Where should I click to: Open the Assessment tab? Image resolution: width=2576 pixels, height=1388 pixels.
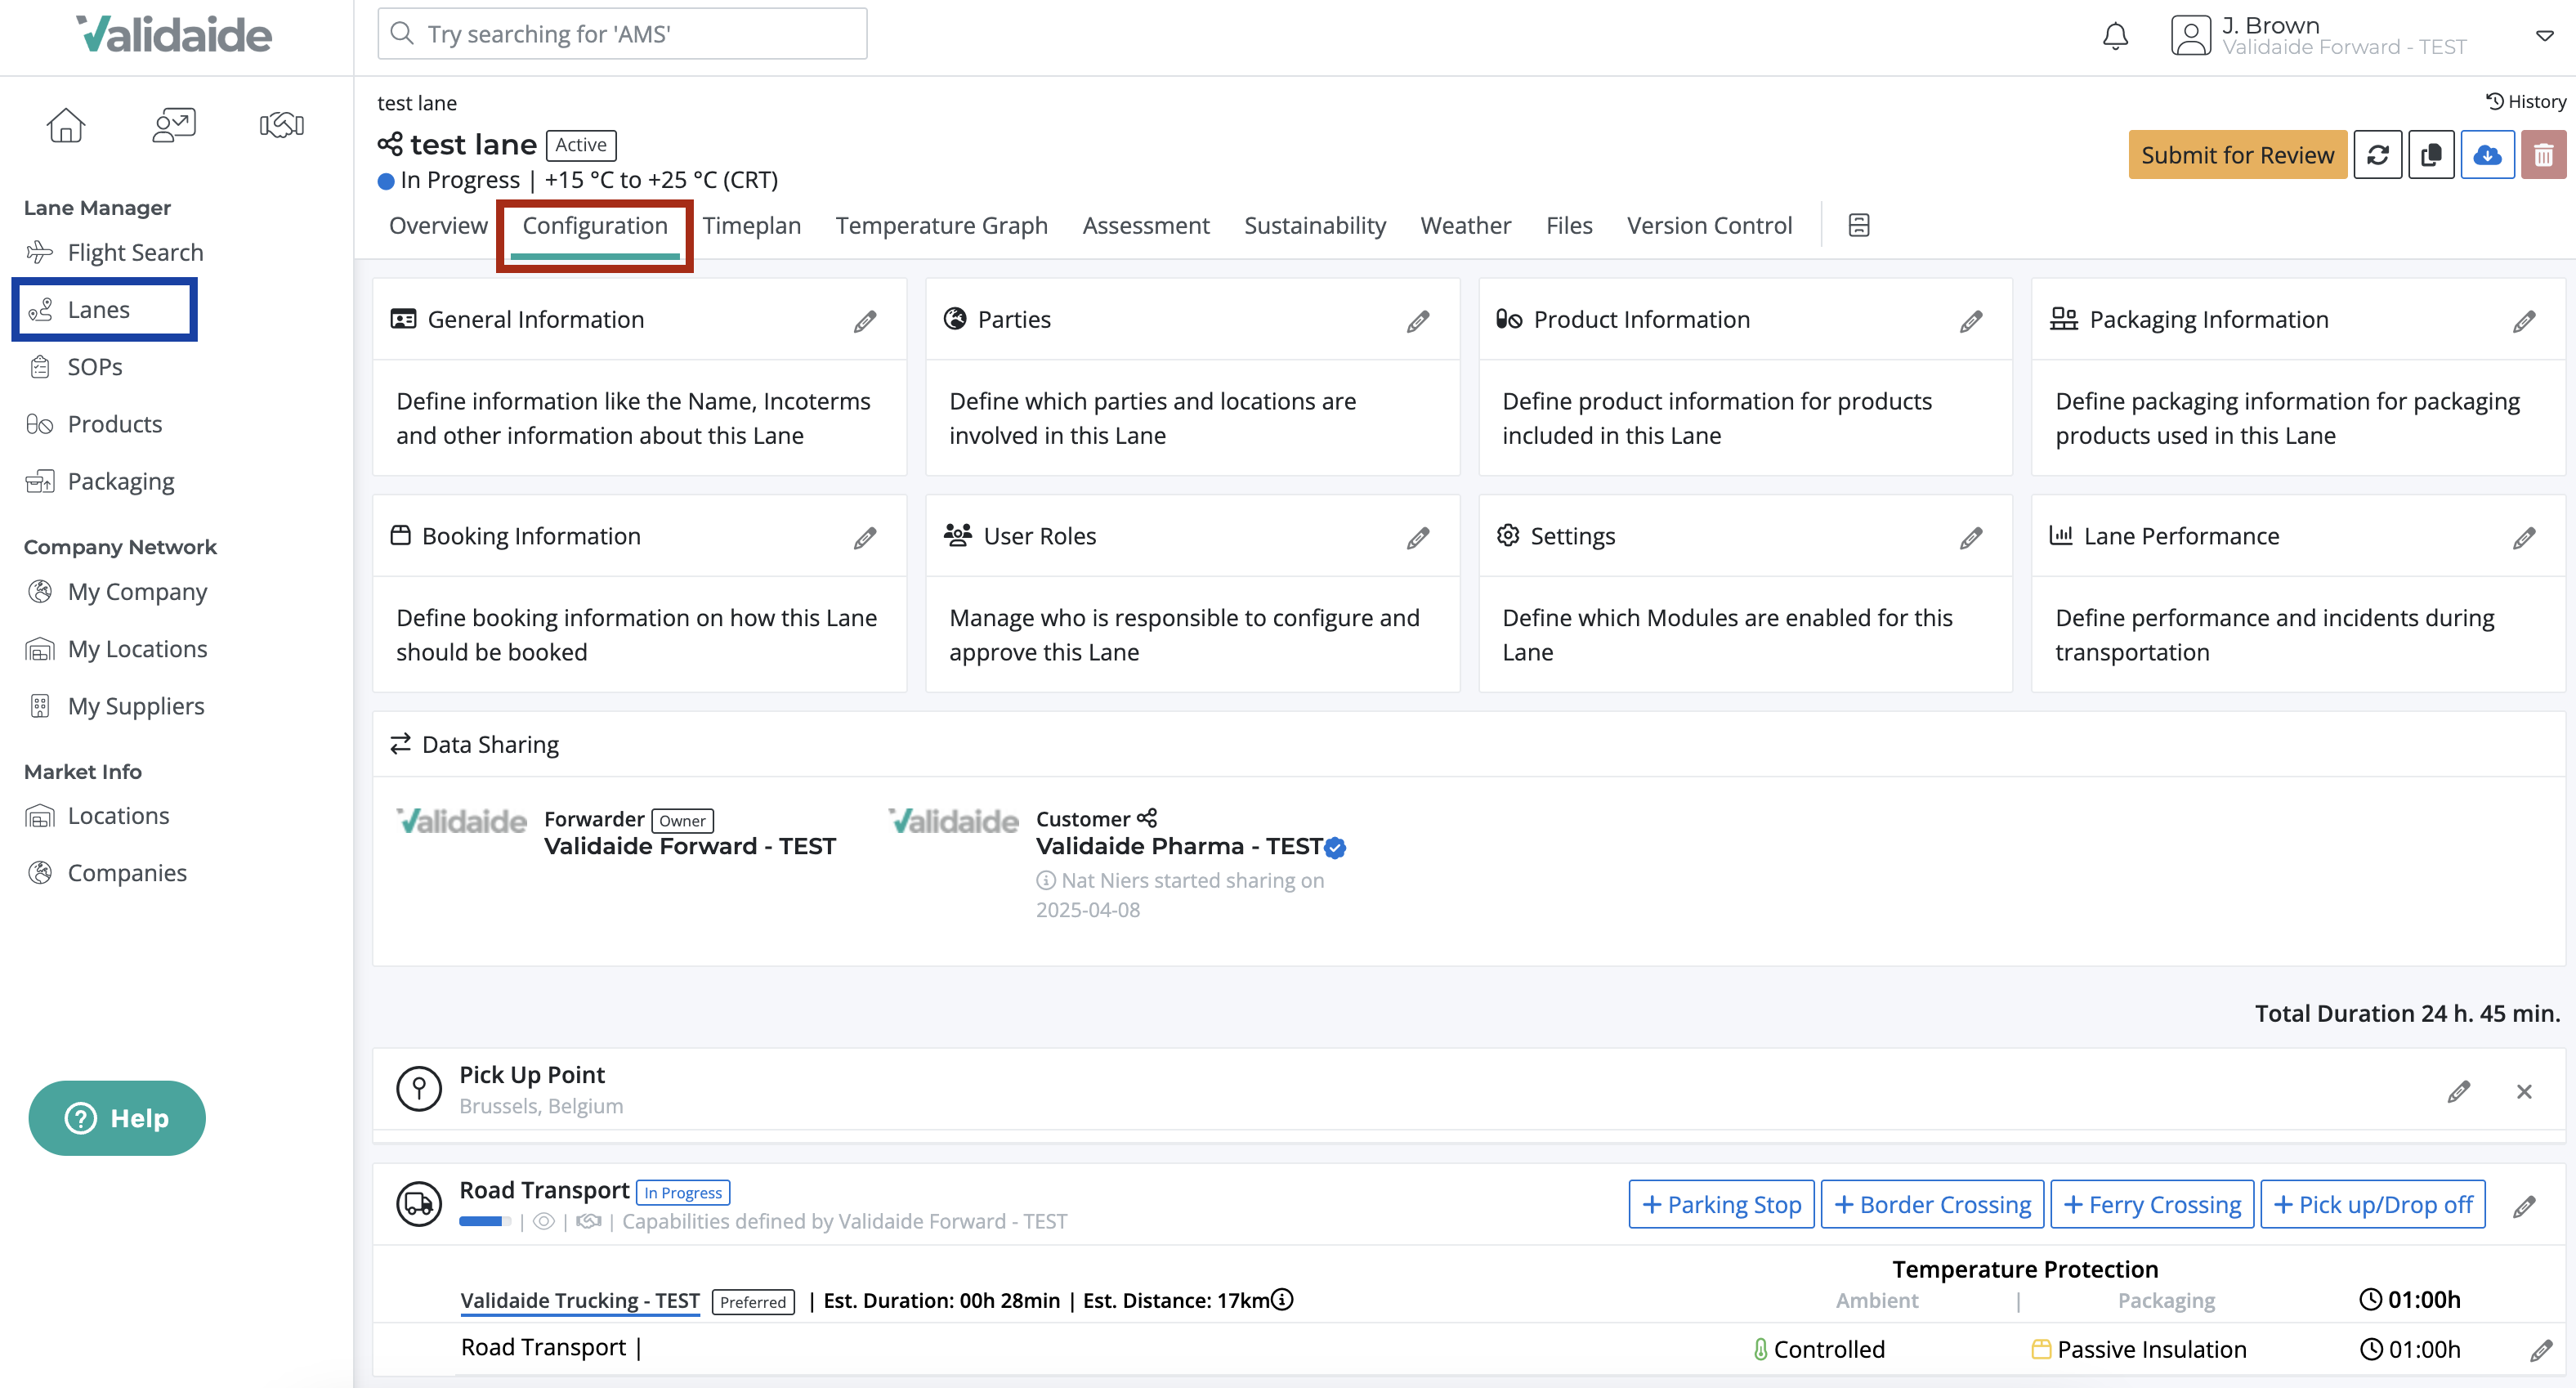click(1145, 225)
